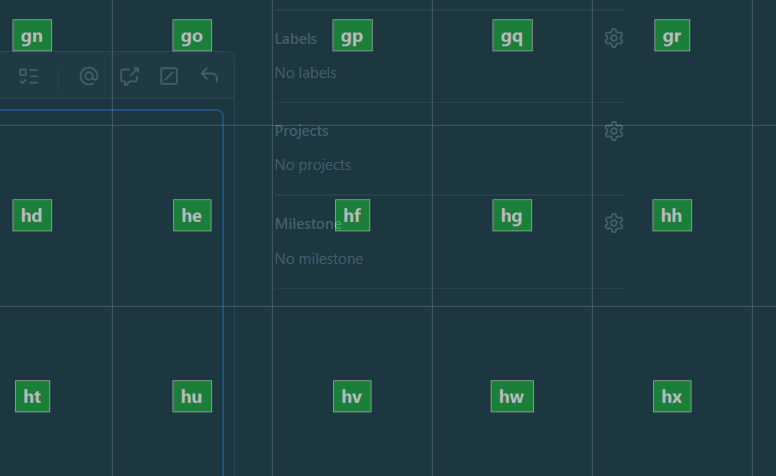Select the 'gr' grid hint label
Screen dimensions: 776x476
click(x=672, y=36)
